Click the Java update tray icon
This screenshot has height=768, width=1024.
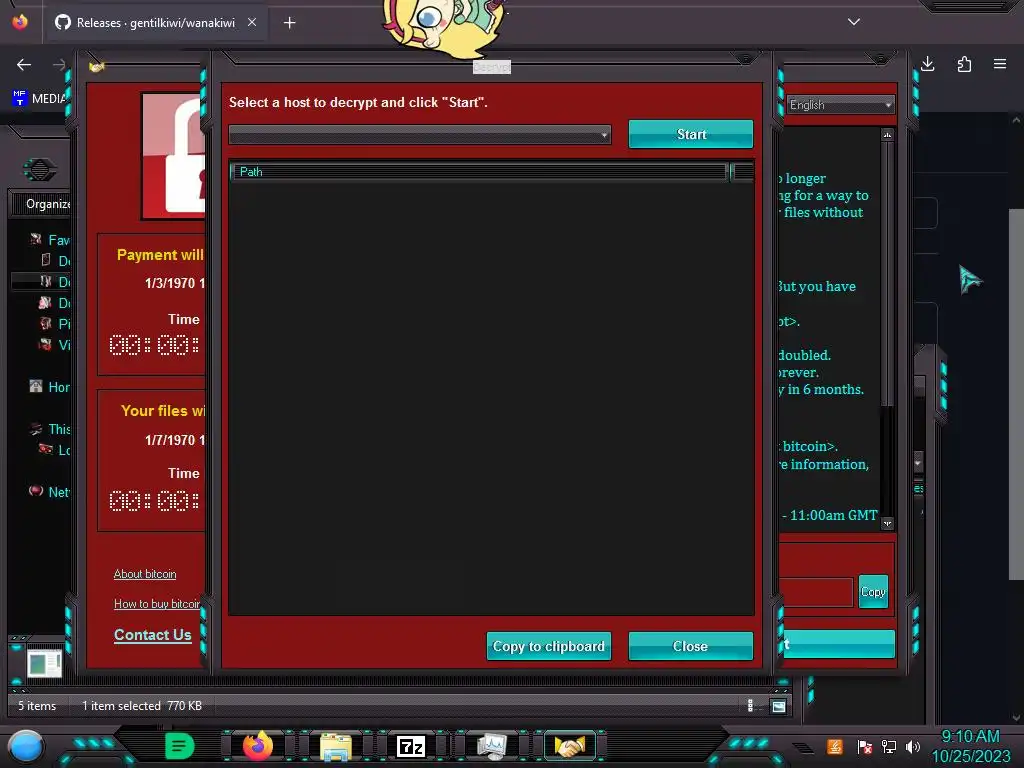click(835, 746)
